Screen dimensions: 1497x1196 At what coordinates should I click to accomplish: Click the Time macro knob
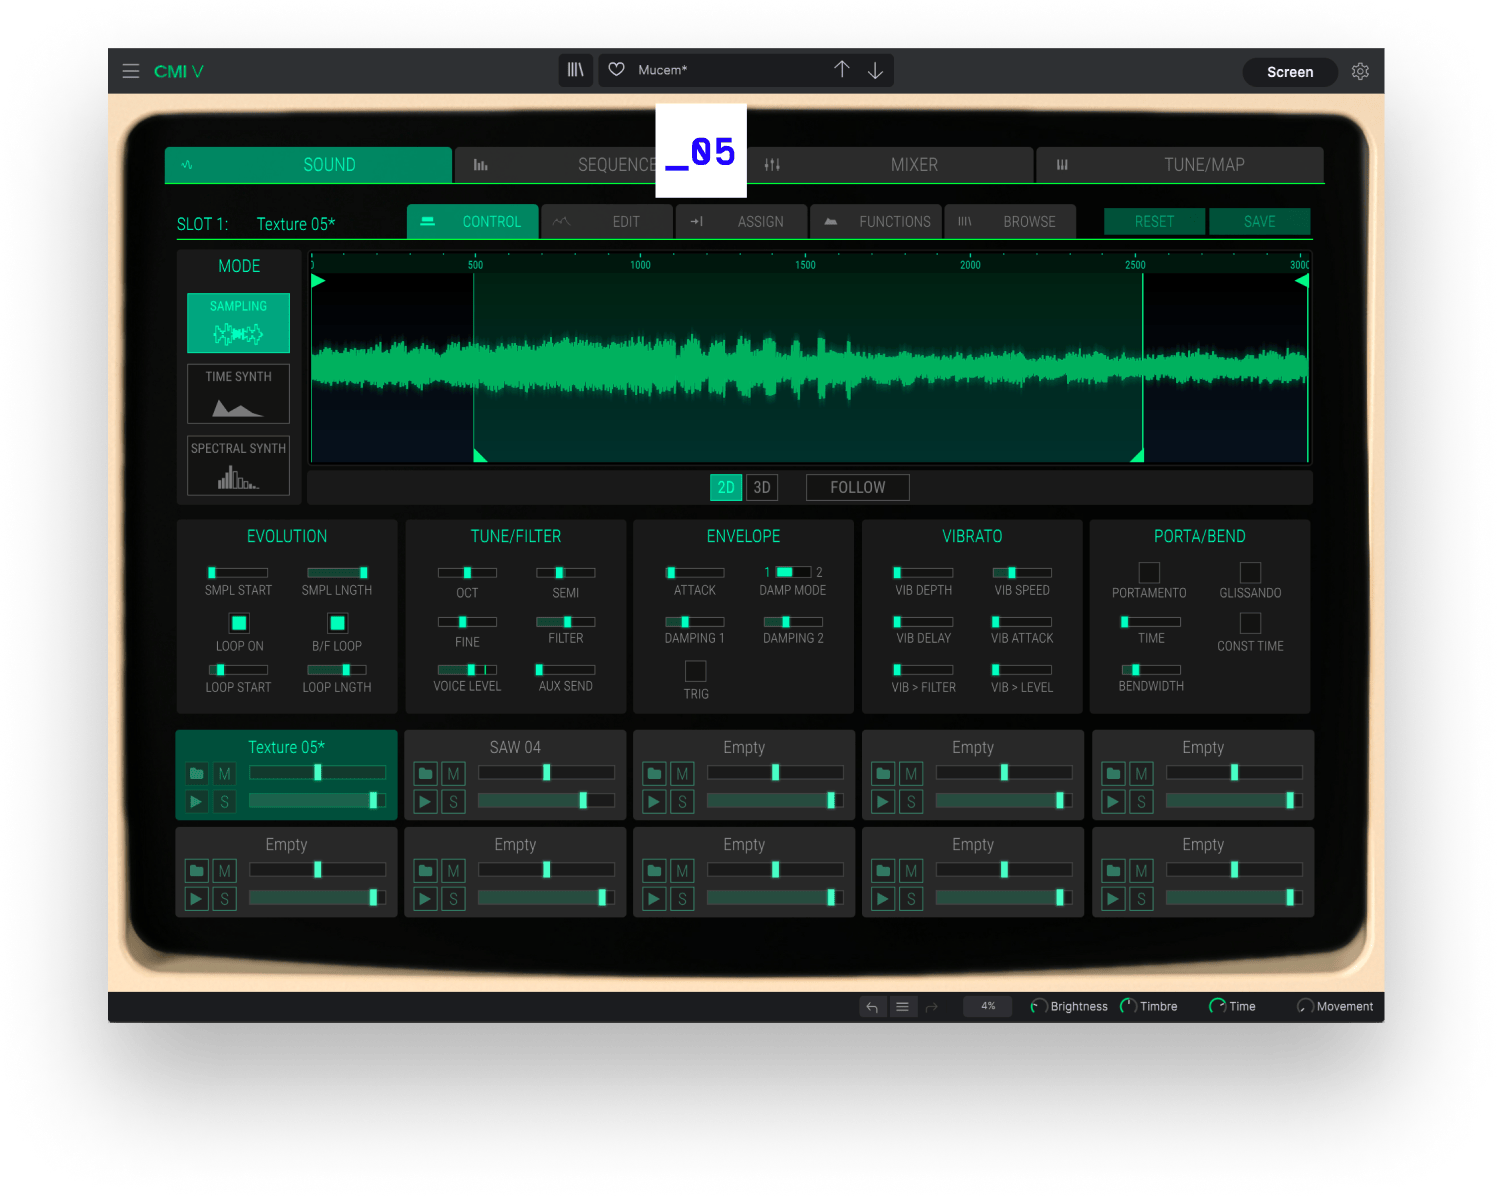click(1217, 1006)
